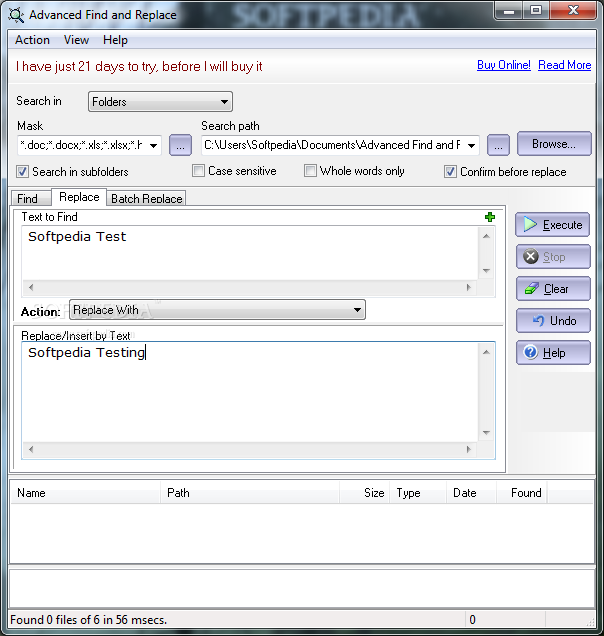Click the replace text box scroll down arrow

tap(486, 433)
